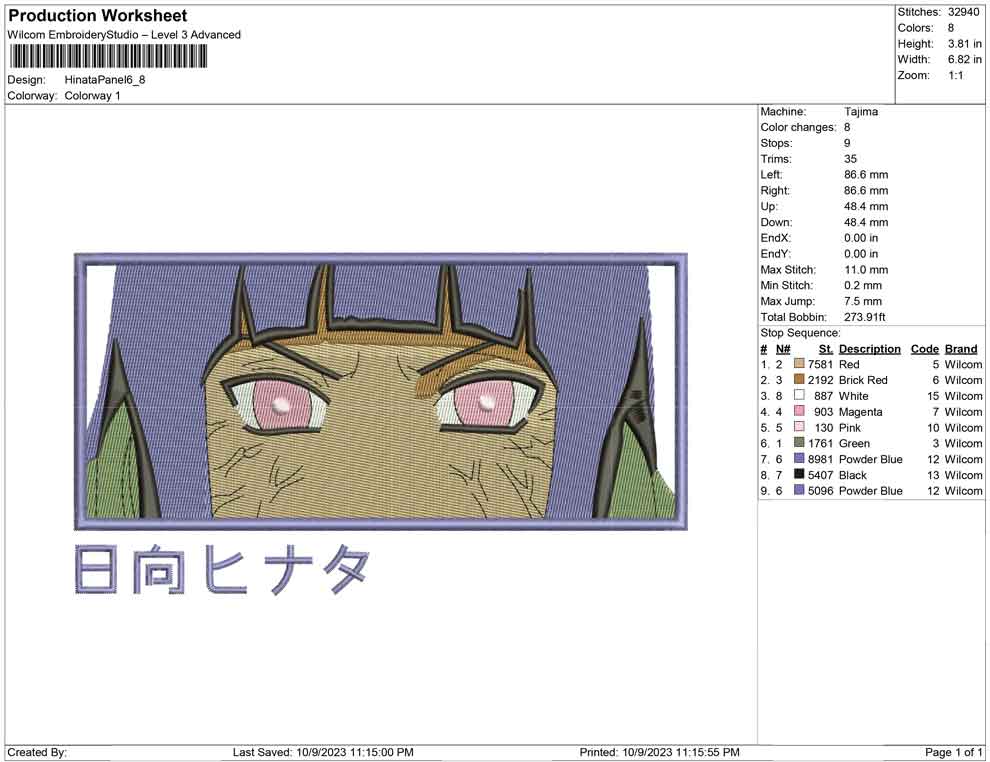Click the Left value '86.6 mm'

pos(866,175)
